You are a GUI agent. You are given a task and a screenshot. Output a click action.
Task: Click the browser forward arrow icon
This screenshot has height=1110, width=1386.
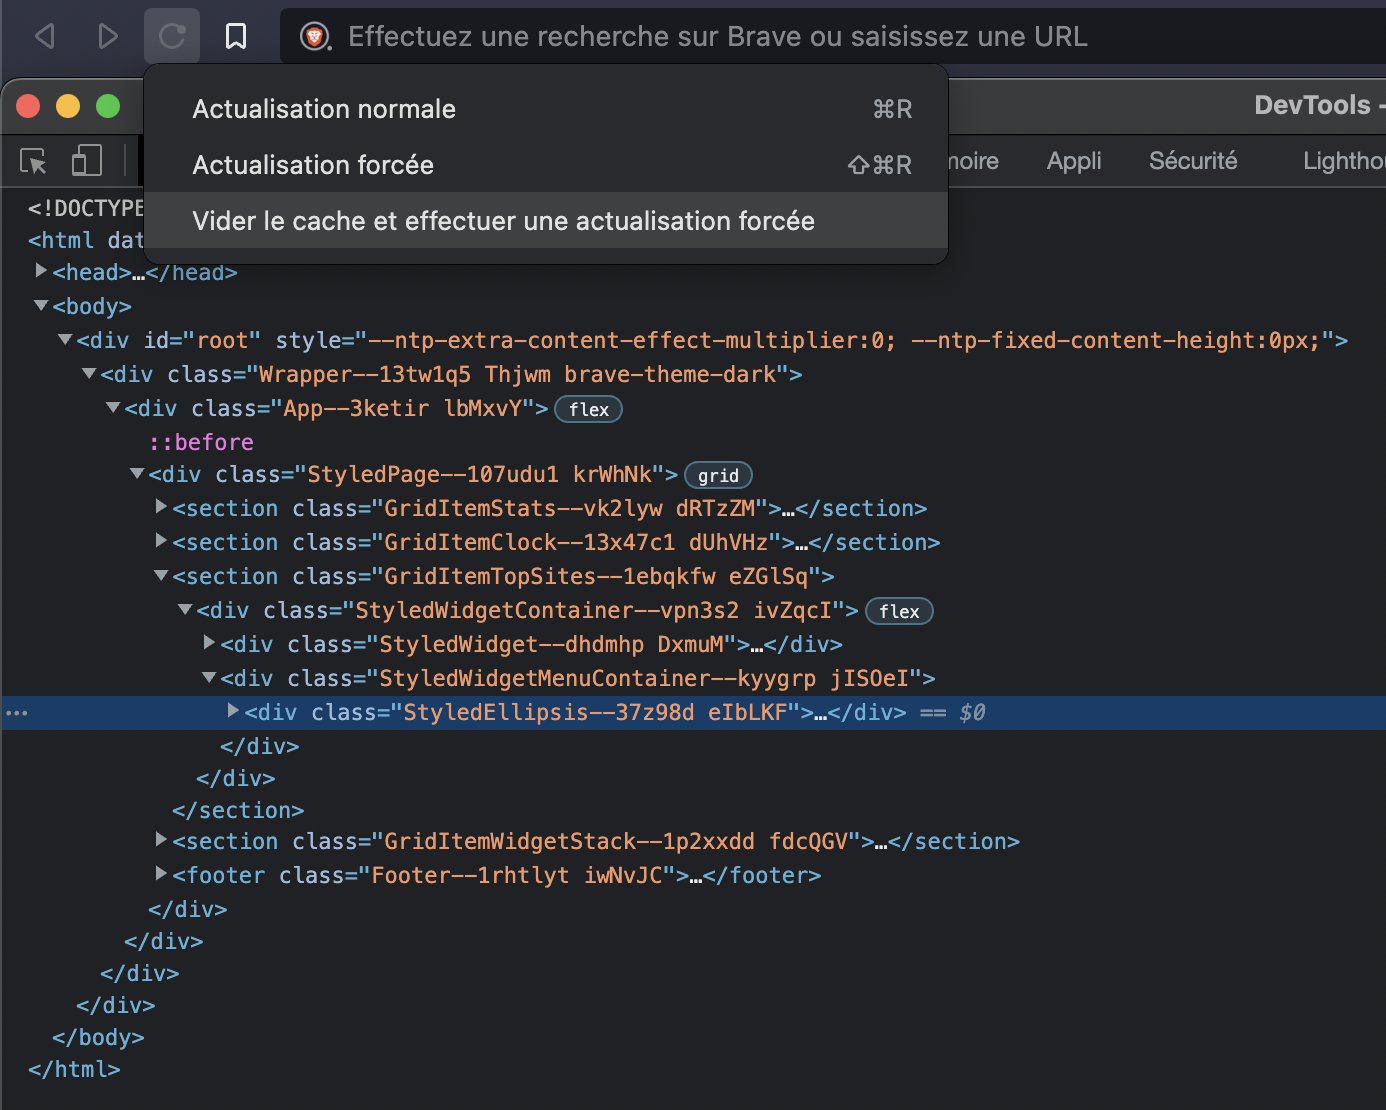[x=108, y=37]
